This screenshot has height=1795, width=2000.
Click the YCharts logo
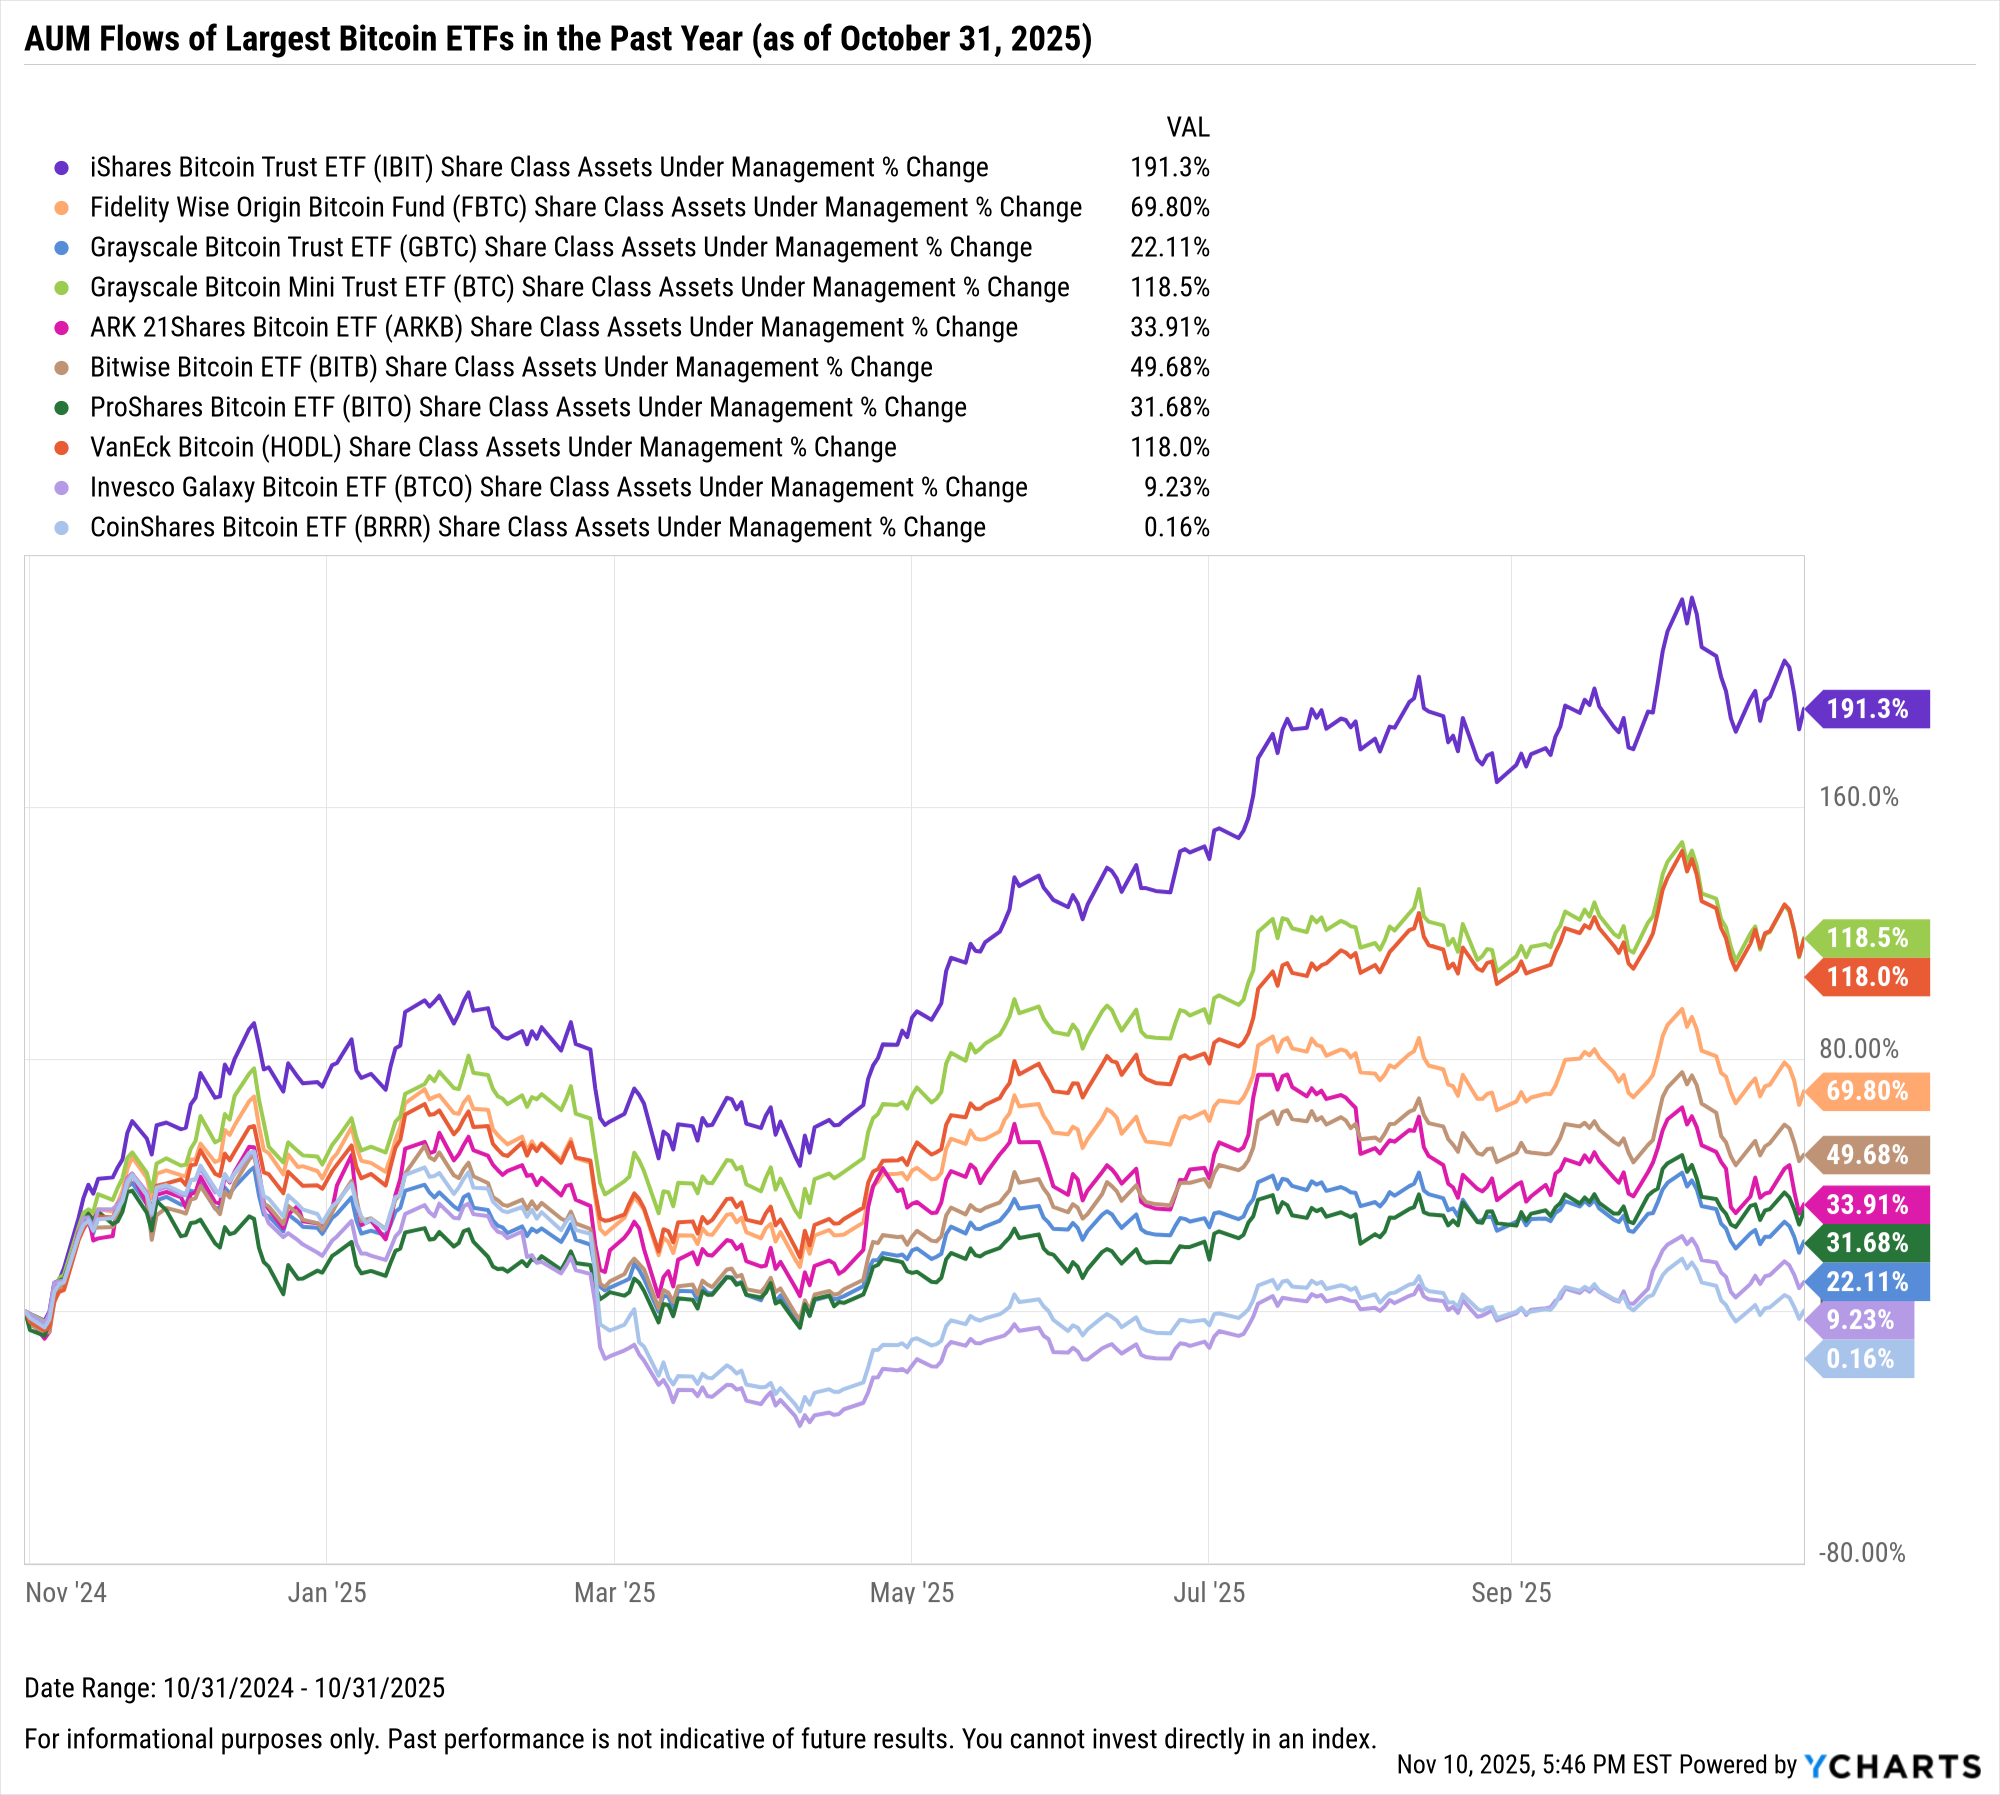1892,1766
